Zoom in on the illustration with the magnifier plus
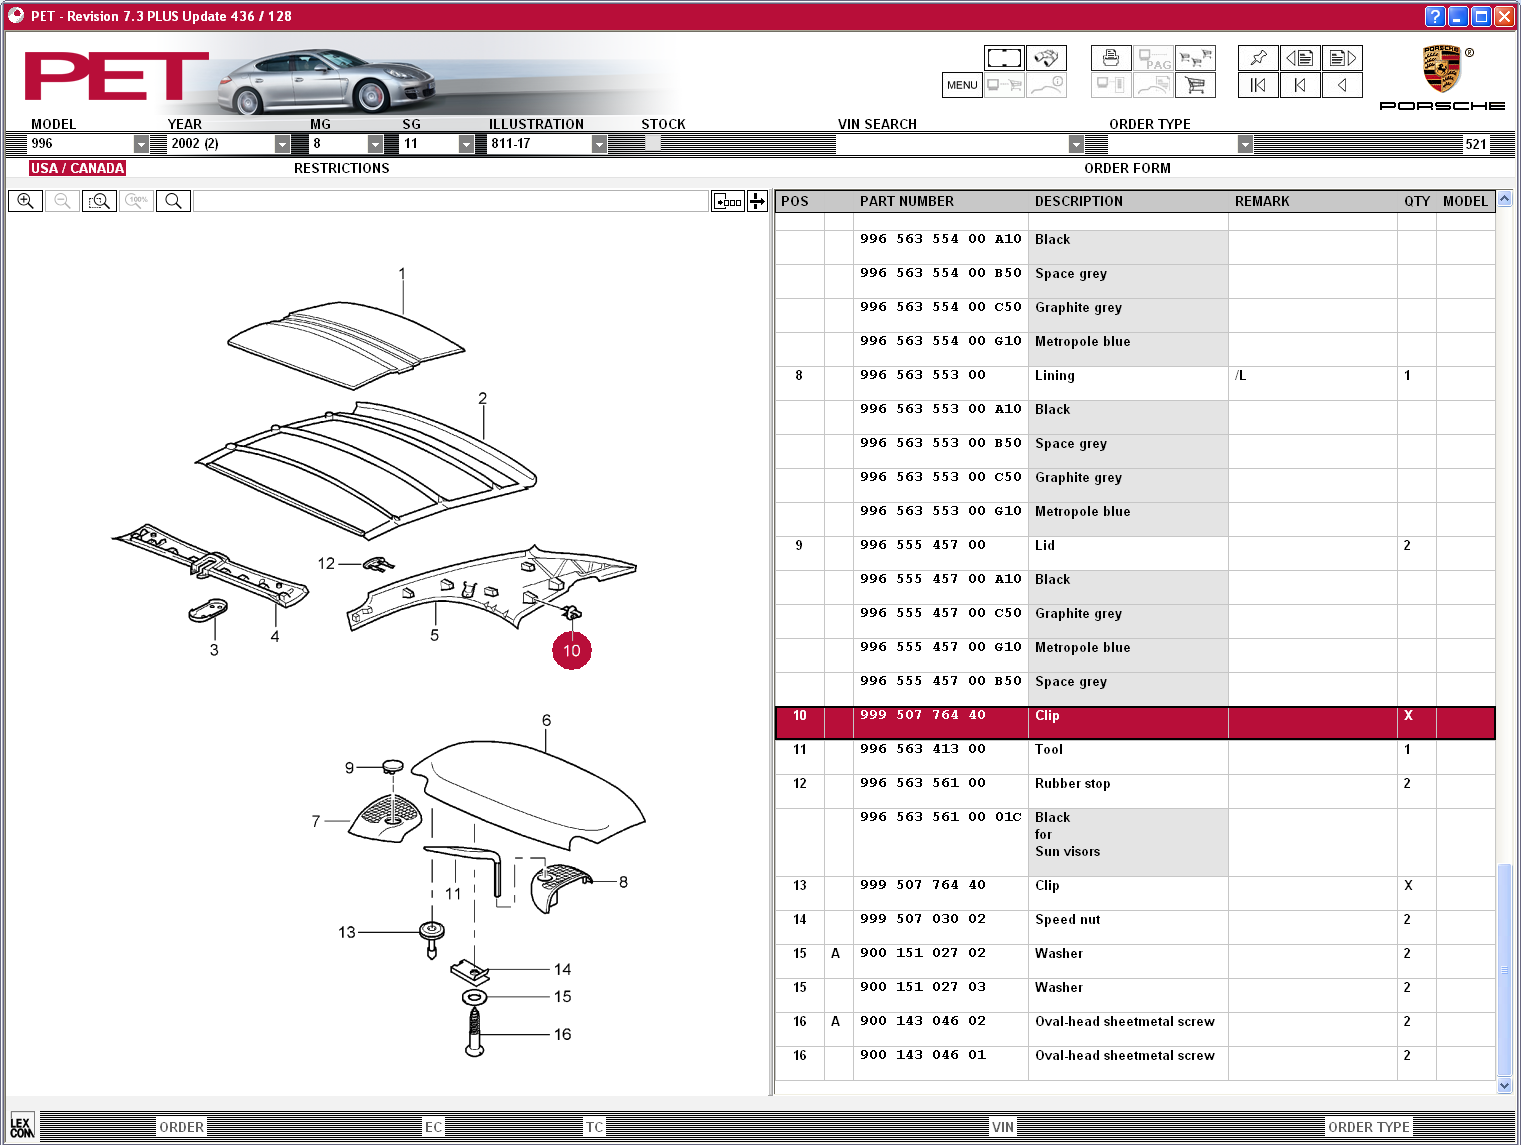This screenshot has width=1521, height=1145. click(25, 201)
